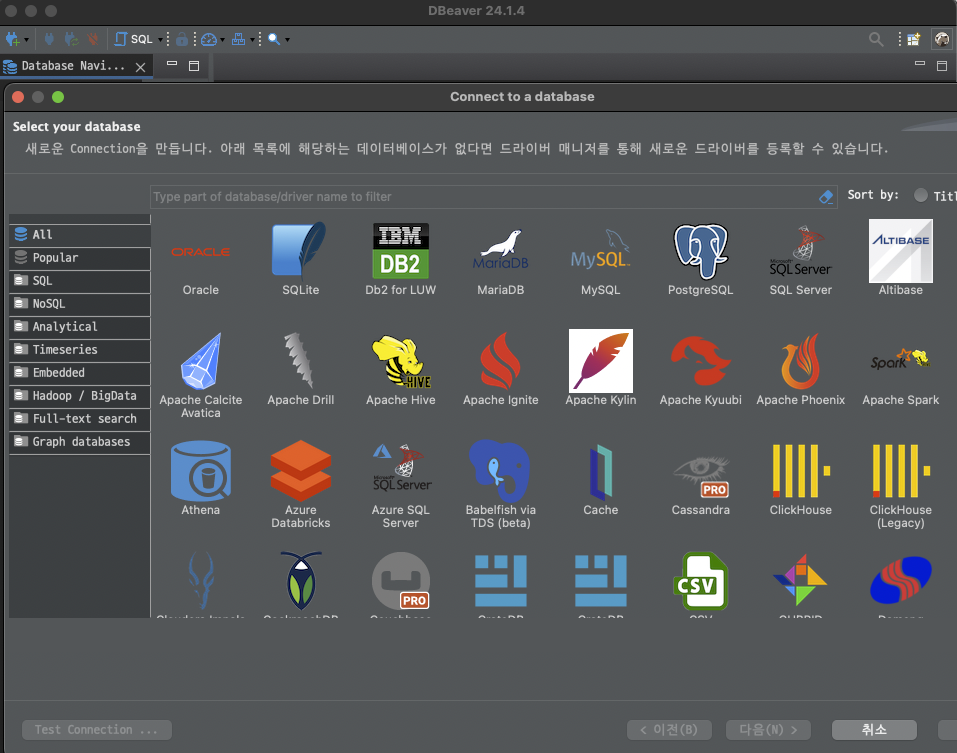
Task: Choose the Apache Calcite Avatica driver
Action: tap(201, 375)
